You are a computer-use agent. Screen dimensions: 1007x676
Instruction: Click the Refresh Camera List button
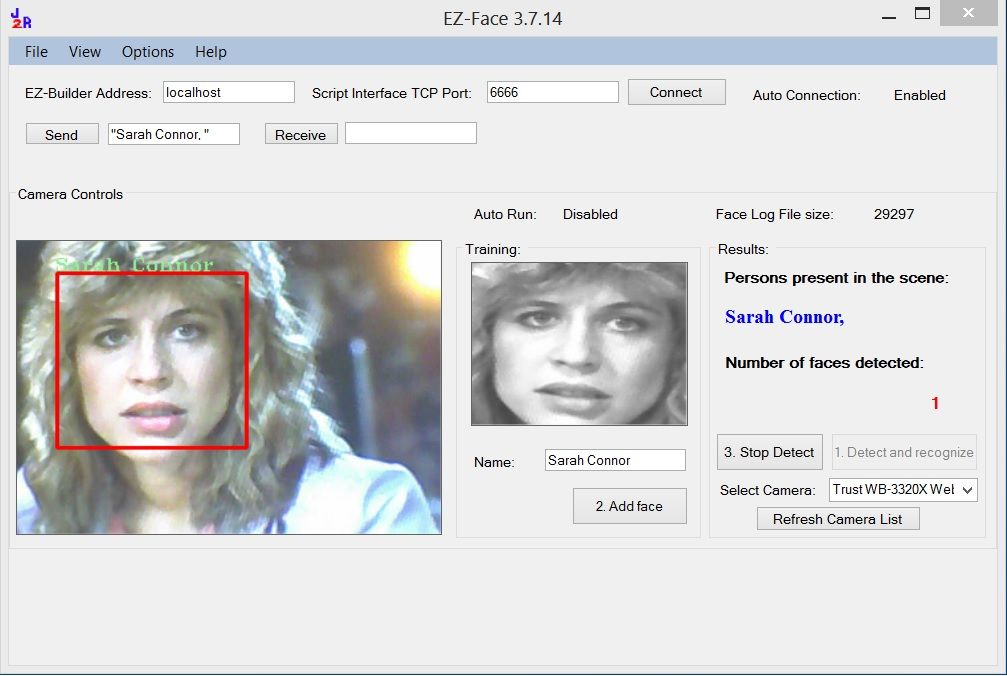coord(838,518)
